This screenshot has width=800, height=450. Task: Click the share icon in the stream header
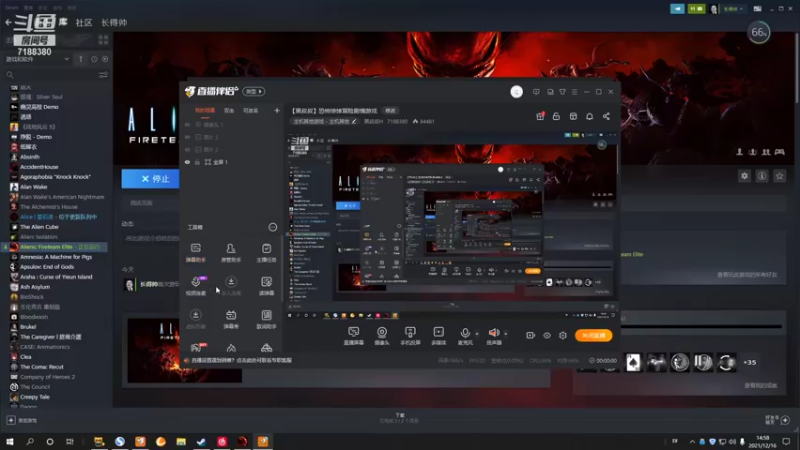[606, 116]
